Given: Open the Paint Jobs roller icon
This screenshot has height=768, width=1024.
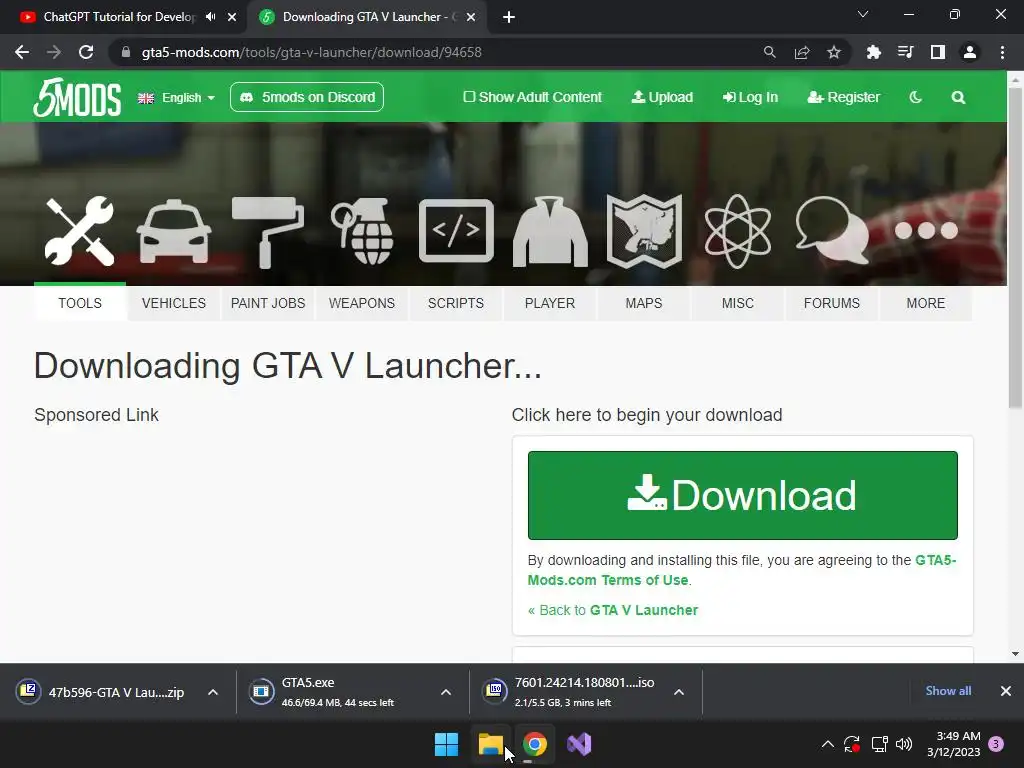Looking at the screenshot, I should pos(268,232).
